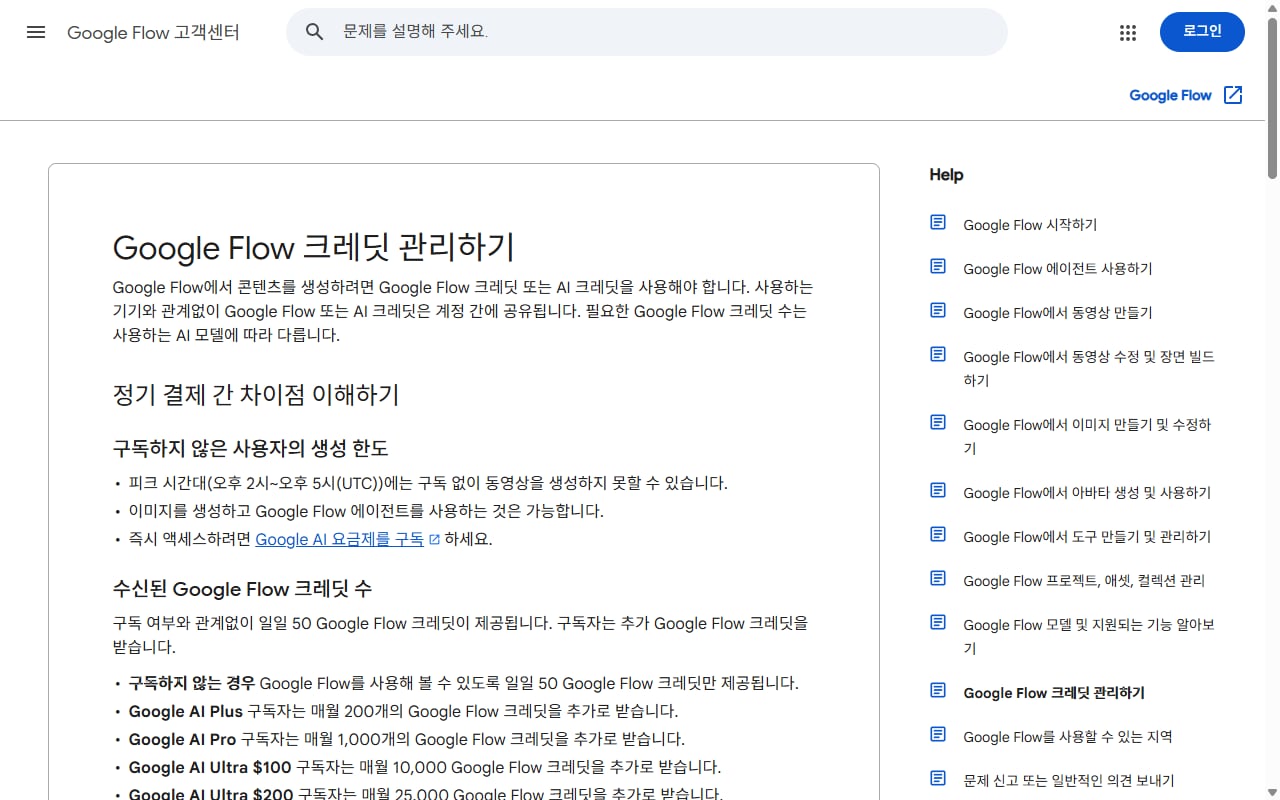The height and width of the screenshot is (800, 1280).
Task: Focus the 문제를 설명해 주세요 search field
Action: click(646, 32)
